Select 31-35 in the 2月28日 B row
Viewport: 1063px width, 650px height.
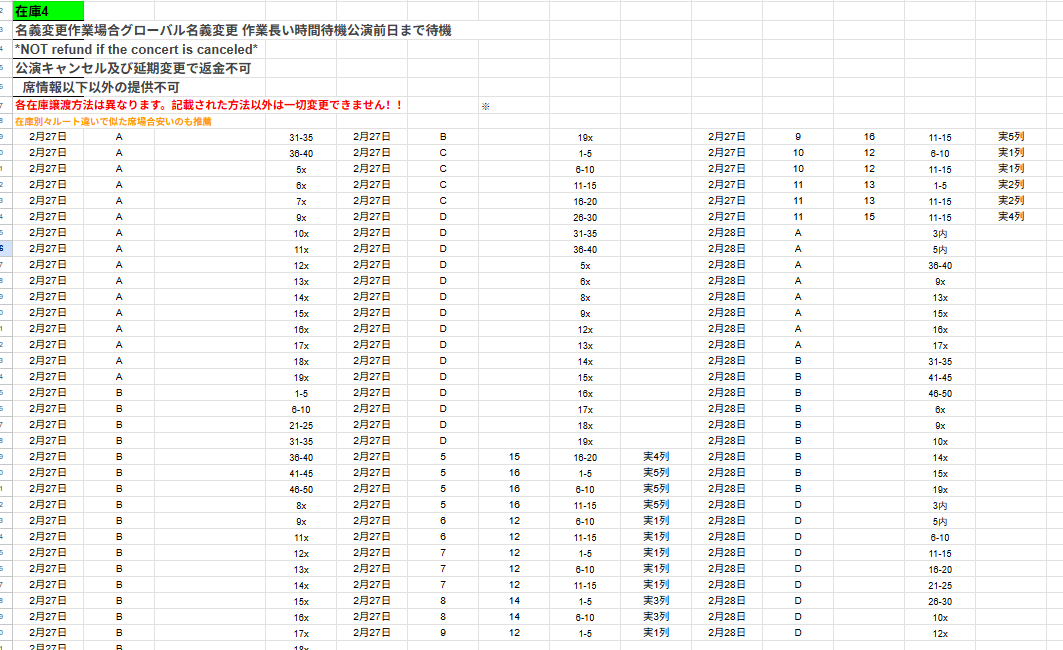[940, 362]
